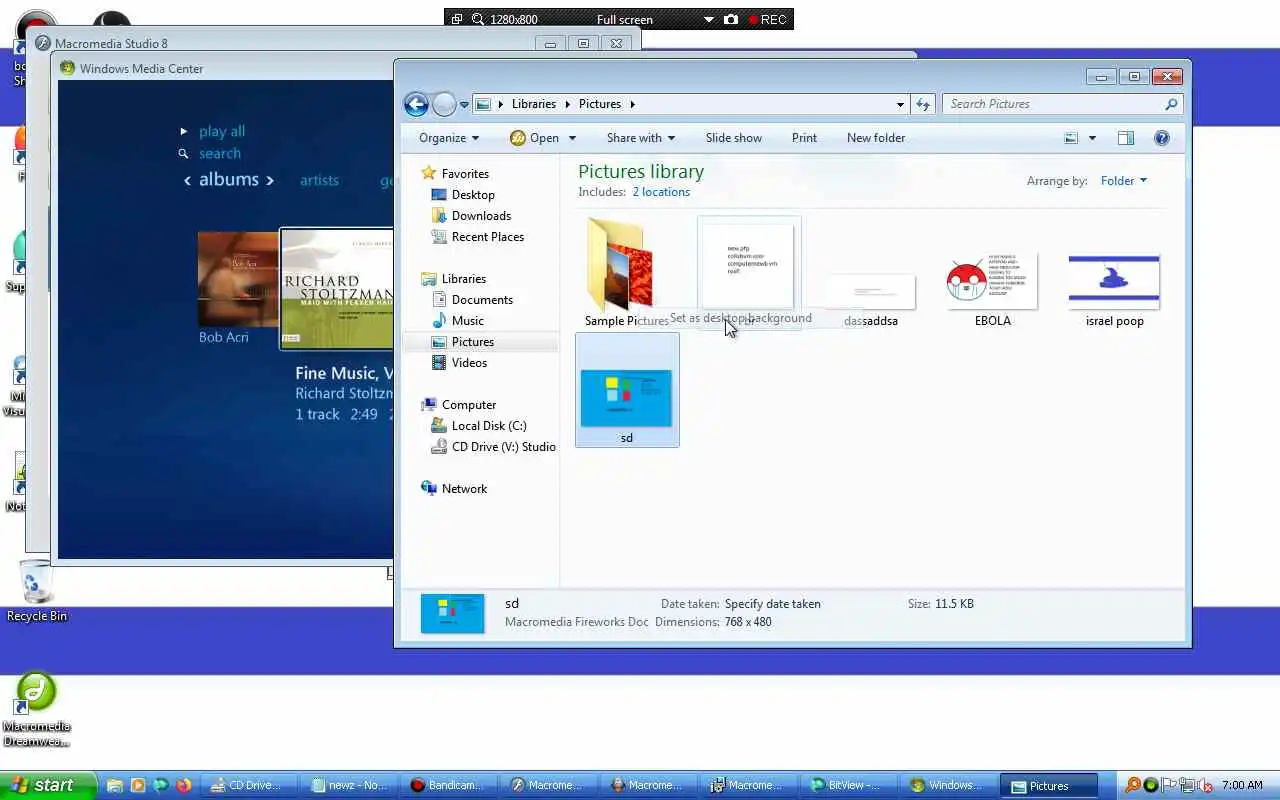The height and width of the screenshot is (800, 1280).
Task: Open the Macromedia Dreamweaver desktop shortcut
Action: coord(36,710)
